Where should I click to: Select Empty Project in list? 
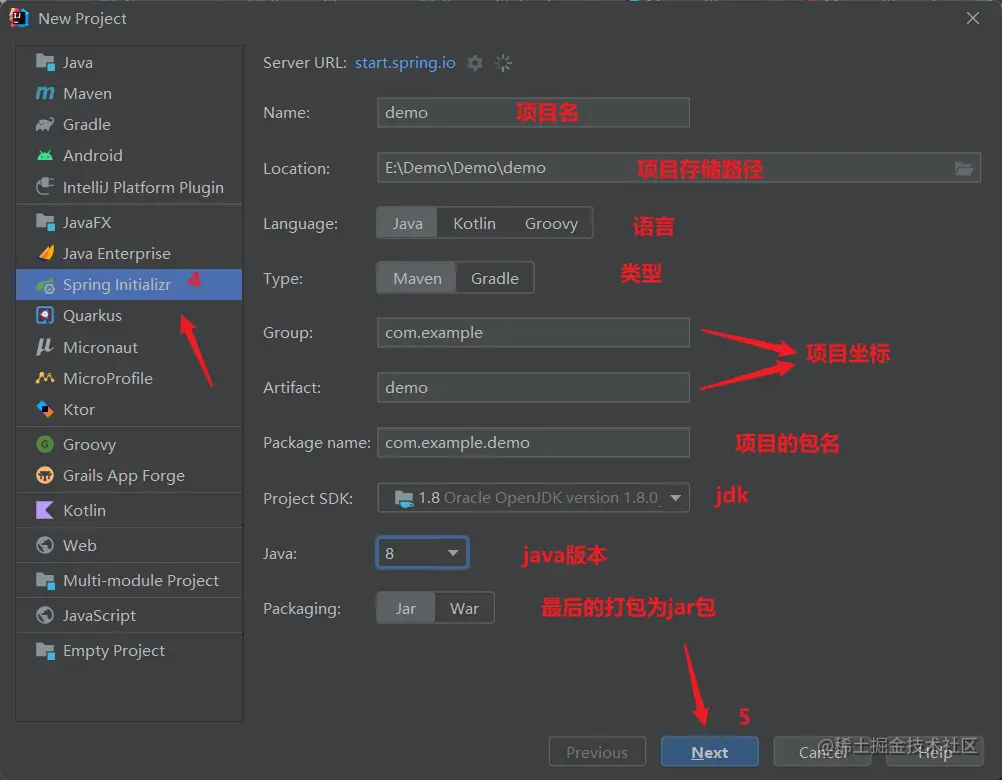coord(129,650)
